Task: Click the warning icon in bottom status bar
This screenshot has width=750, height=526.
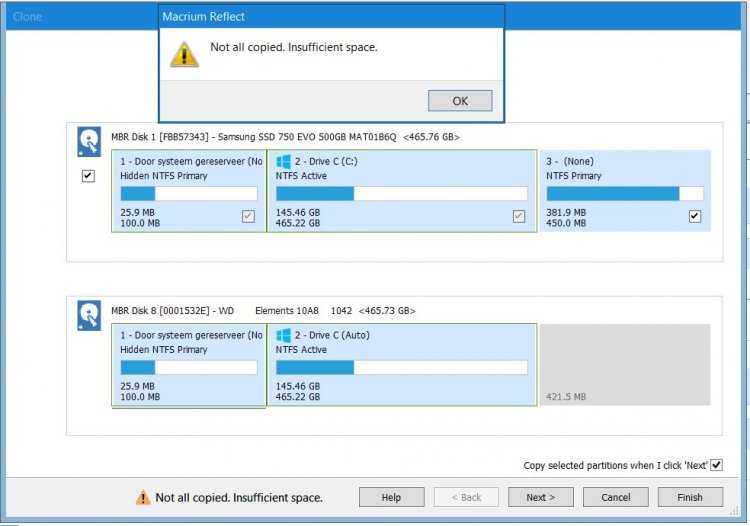Action: [x=143, y=497]
